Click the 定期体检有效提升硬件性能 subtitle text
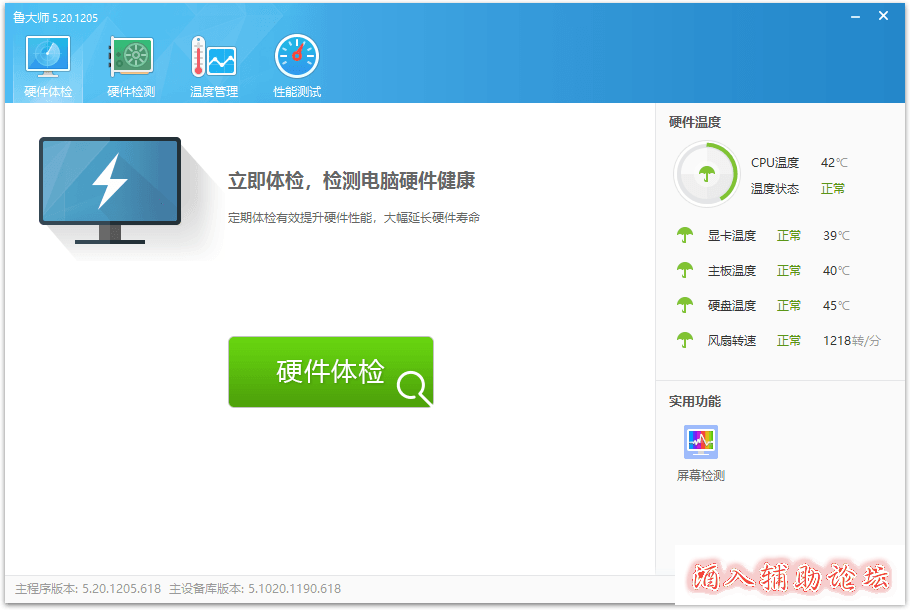The width and height of the screenshot is (910, 610). coord(353,218)
